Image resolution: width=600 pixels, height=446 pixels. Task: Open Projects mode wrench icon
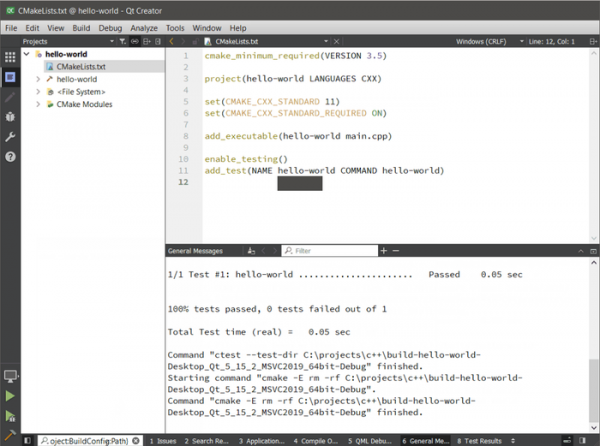coord(10,136)
